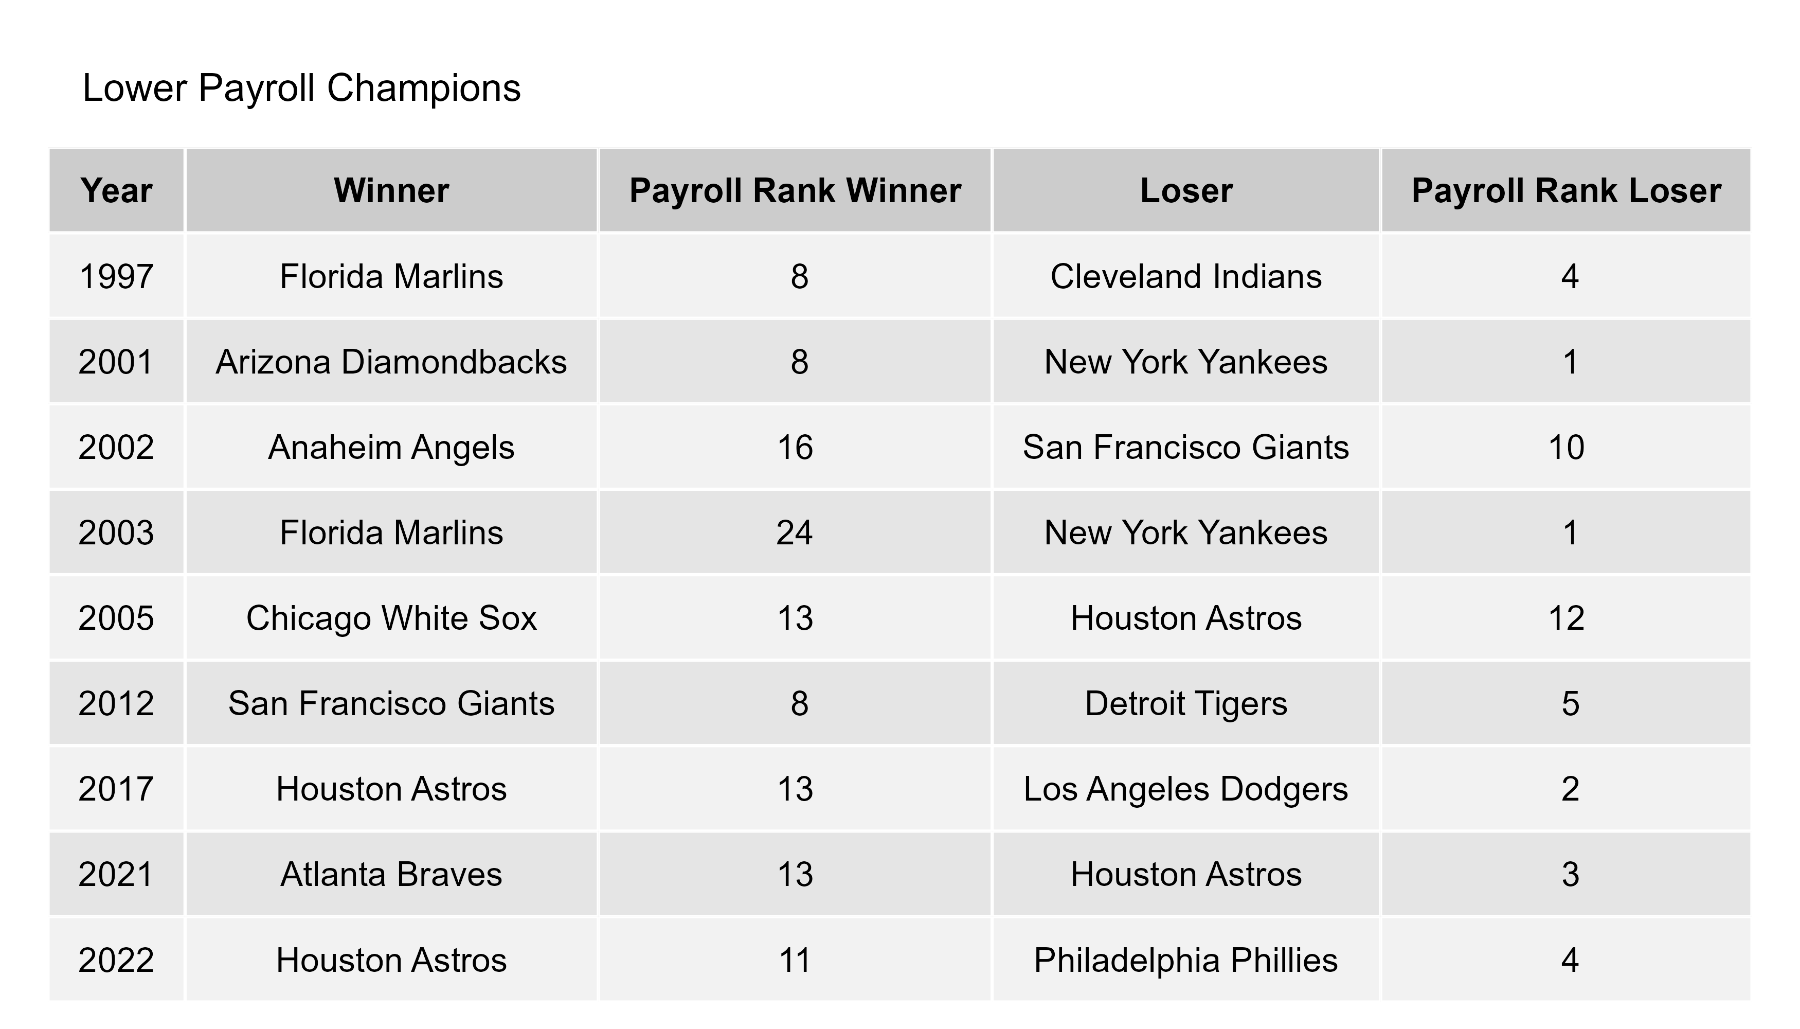Click the payroll rank 24 cell

[x=795, y=532]
